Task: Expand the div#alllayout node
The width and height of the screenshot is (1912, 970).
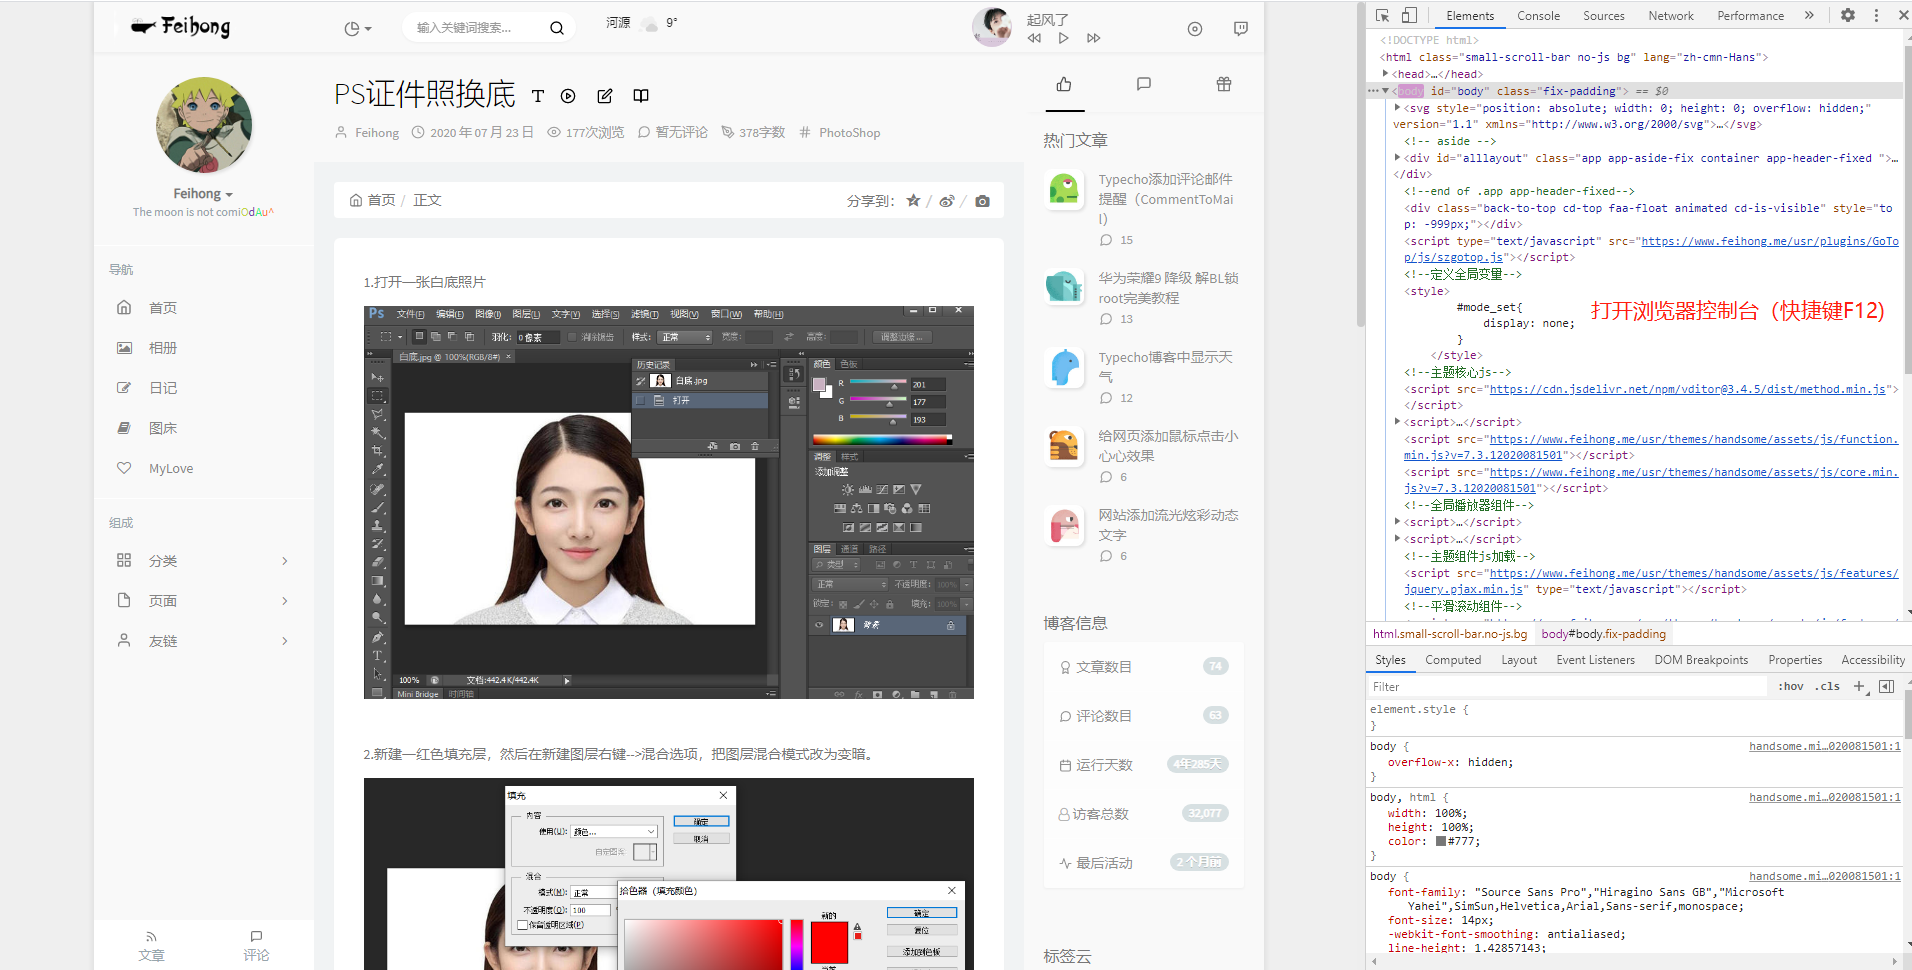Action: 1397,158
